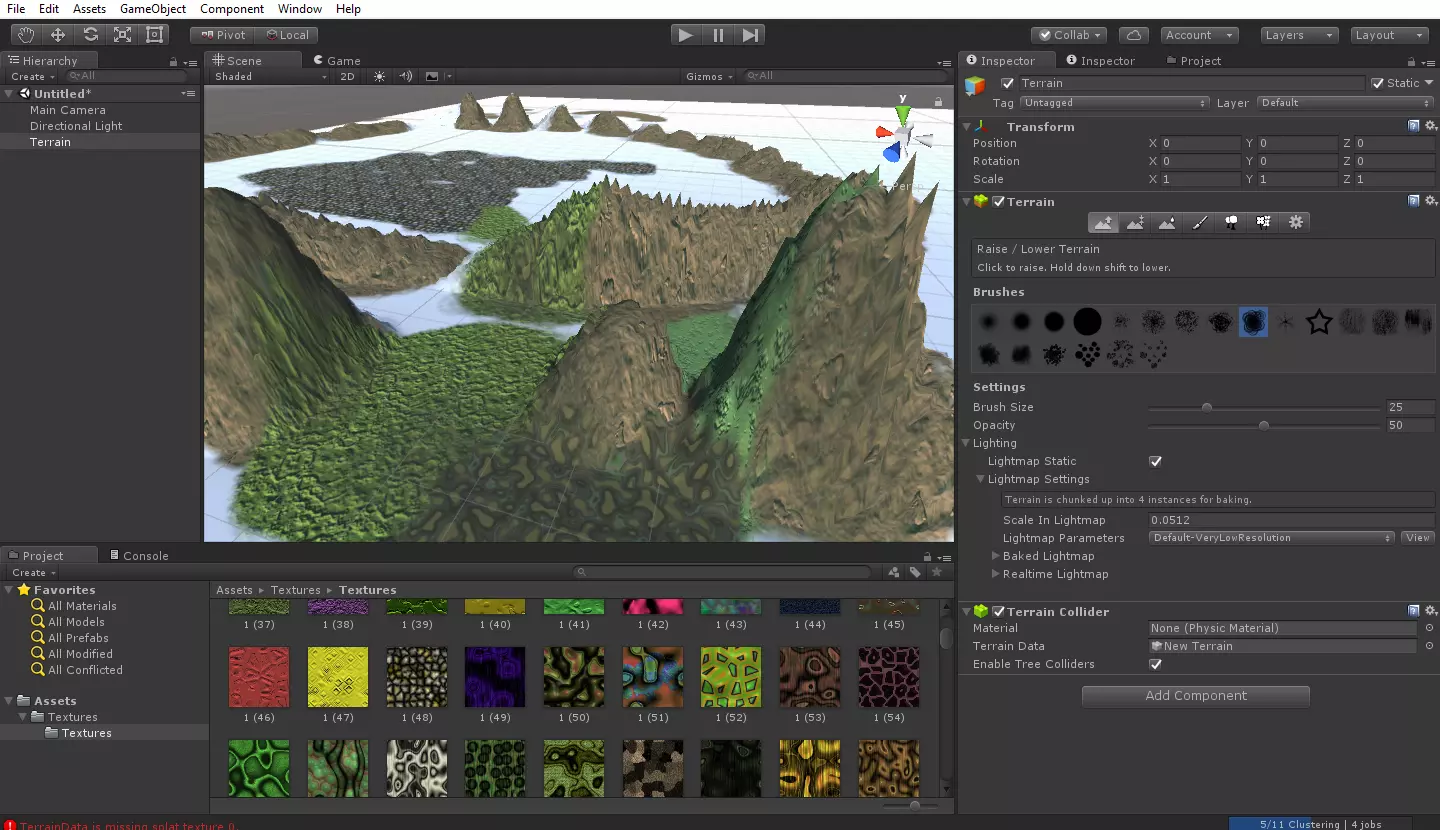Choose the Smooth Height terrain tool

tap(1167, 223)
